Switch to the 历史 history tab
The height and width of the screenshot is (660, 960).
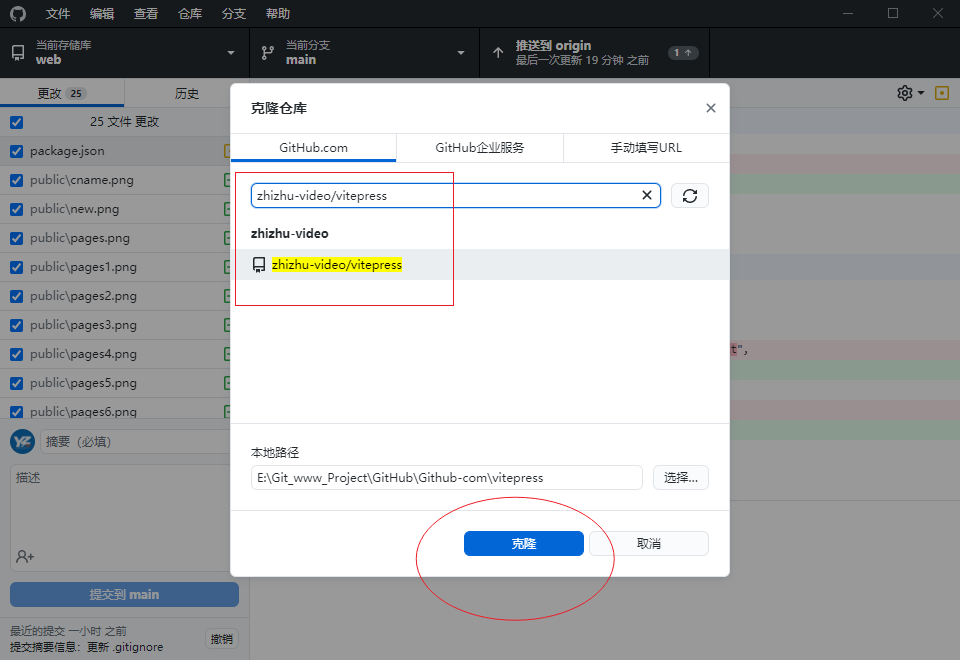187,93
